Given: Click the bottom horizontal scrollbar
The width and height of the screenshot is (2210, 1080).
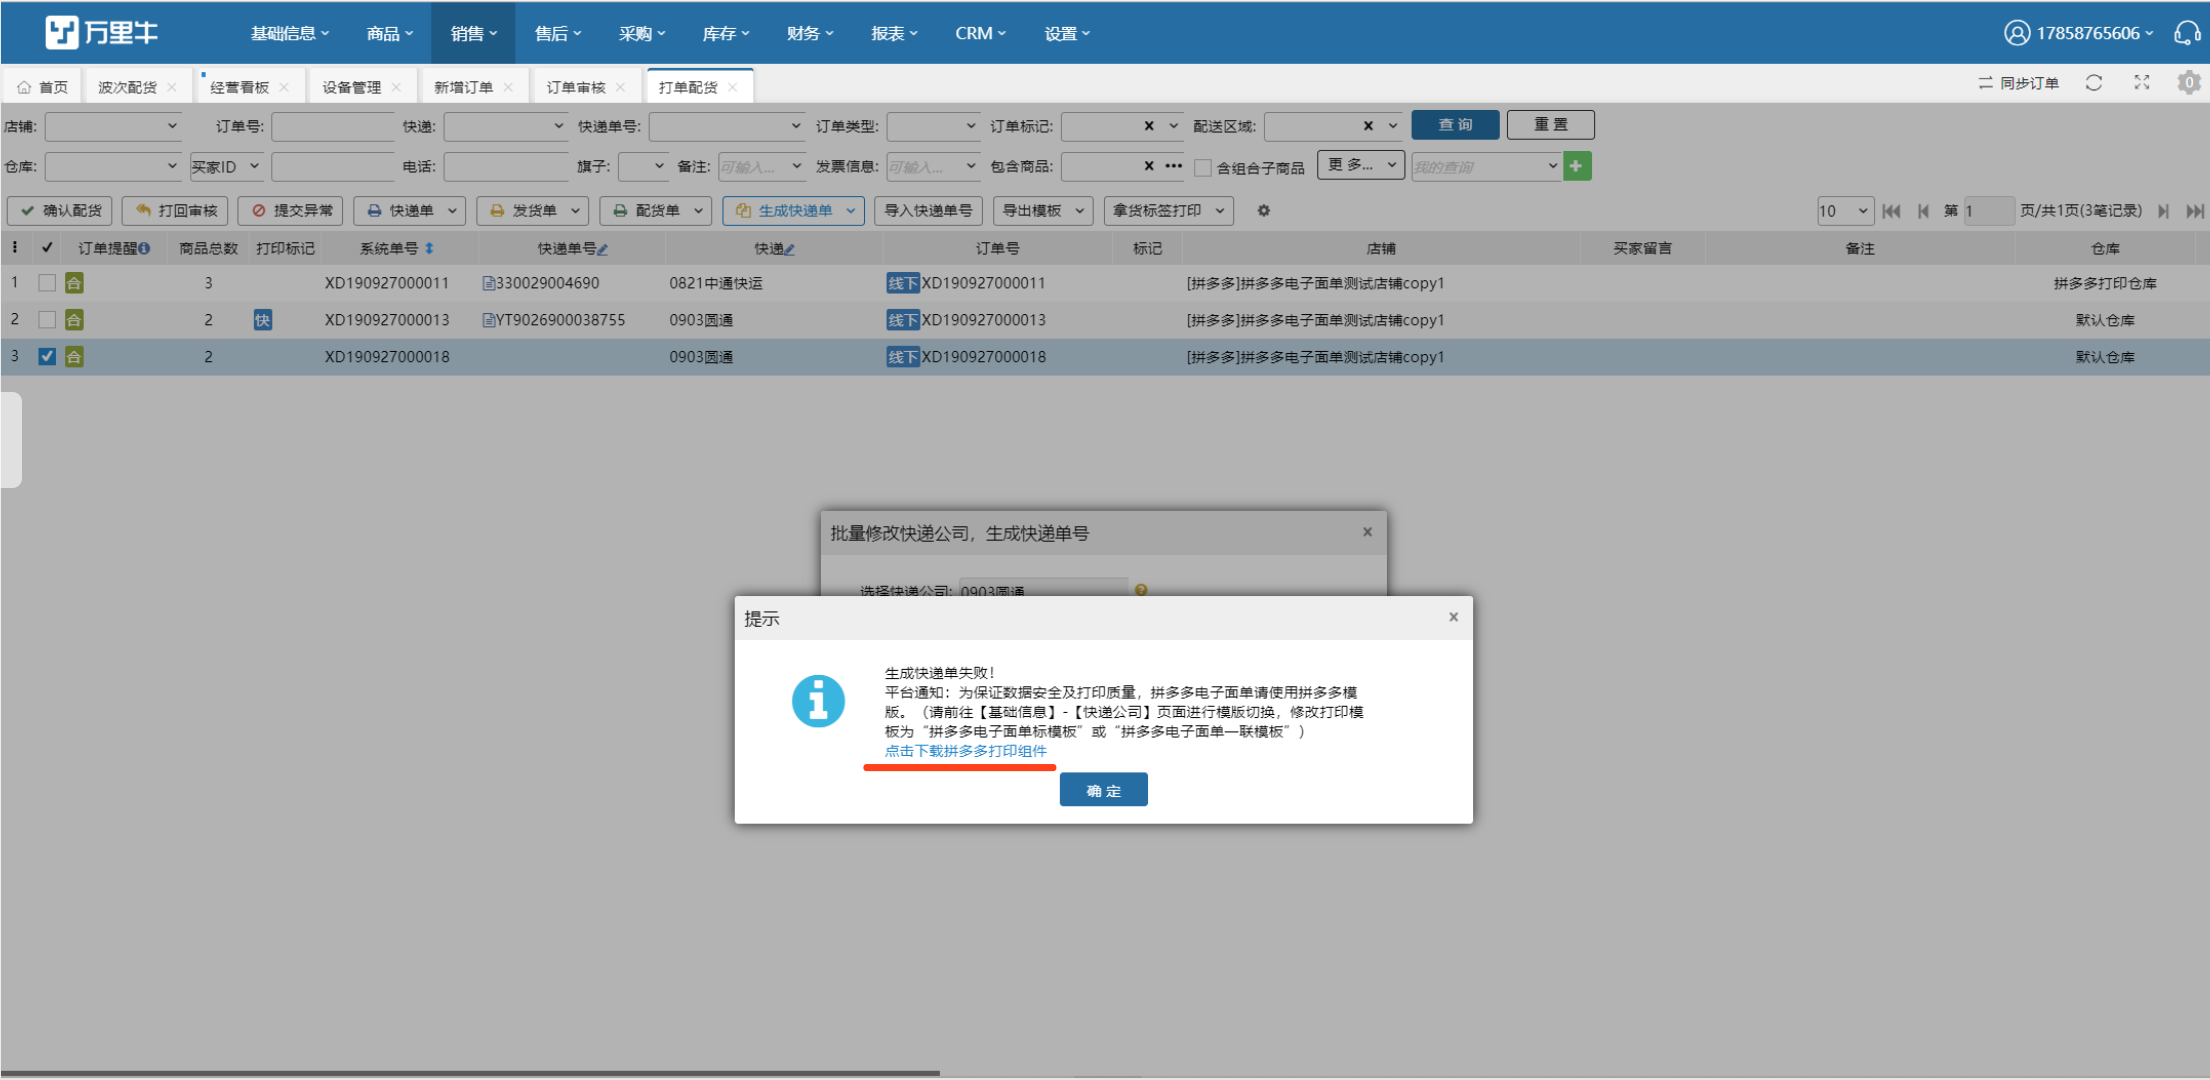Looking at the screenshot, I should coord(470,1073).
